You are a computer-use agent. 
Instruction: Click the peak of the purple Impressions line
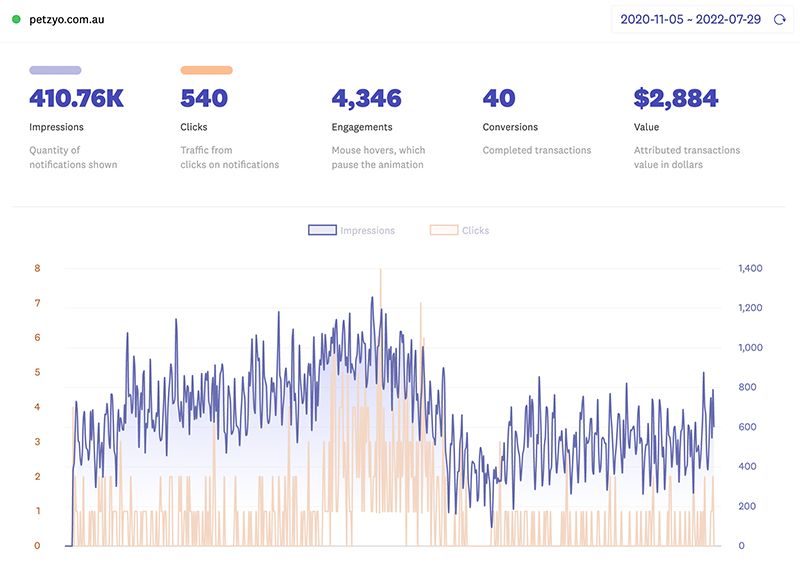tap(374, 298)
